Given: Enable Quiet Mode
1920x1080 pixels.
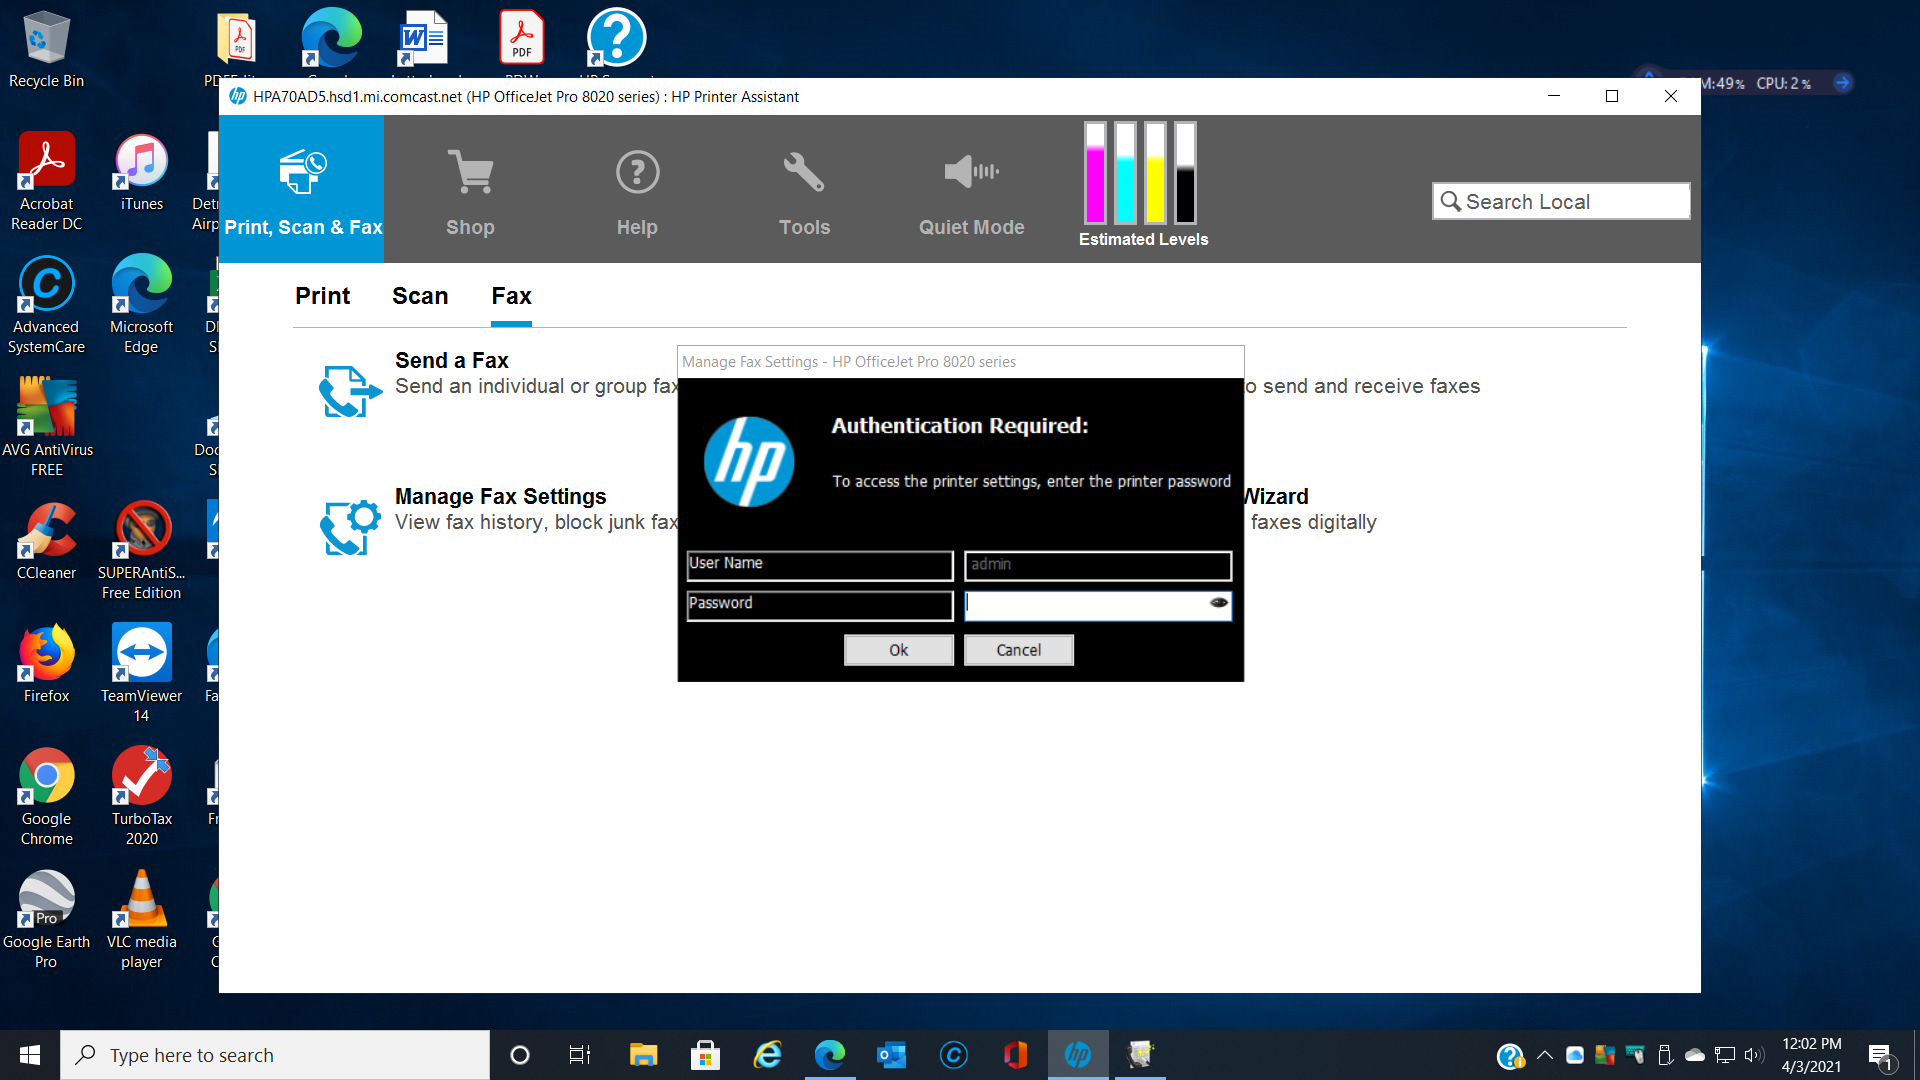Looking at the screenshot, I should (x=970, y=190).
